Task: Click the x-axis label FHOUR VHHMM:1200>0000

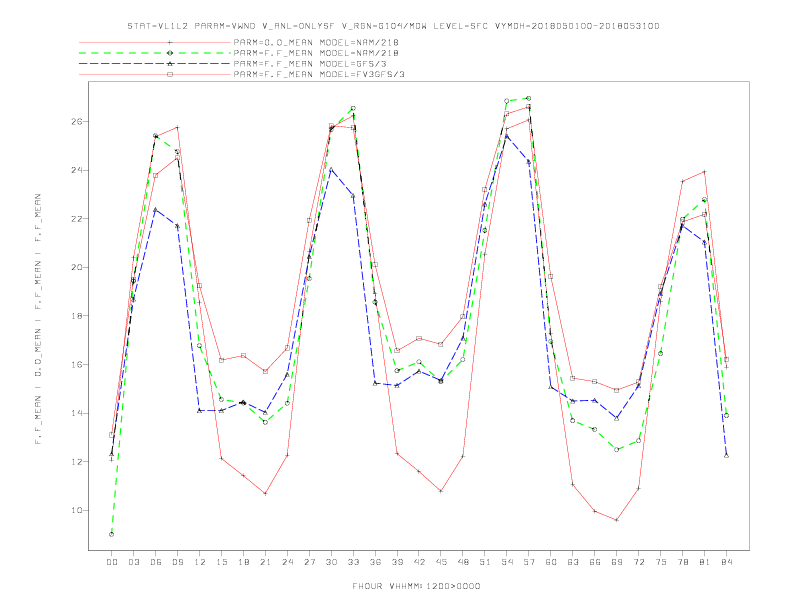Action: 416,586
